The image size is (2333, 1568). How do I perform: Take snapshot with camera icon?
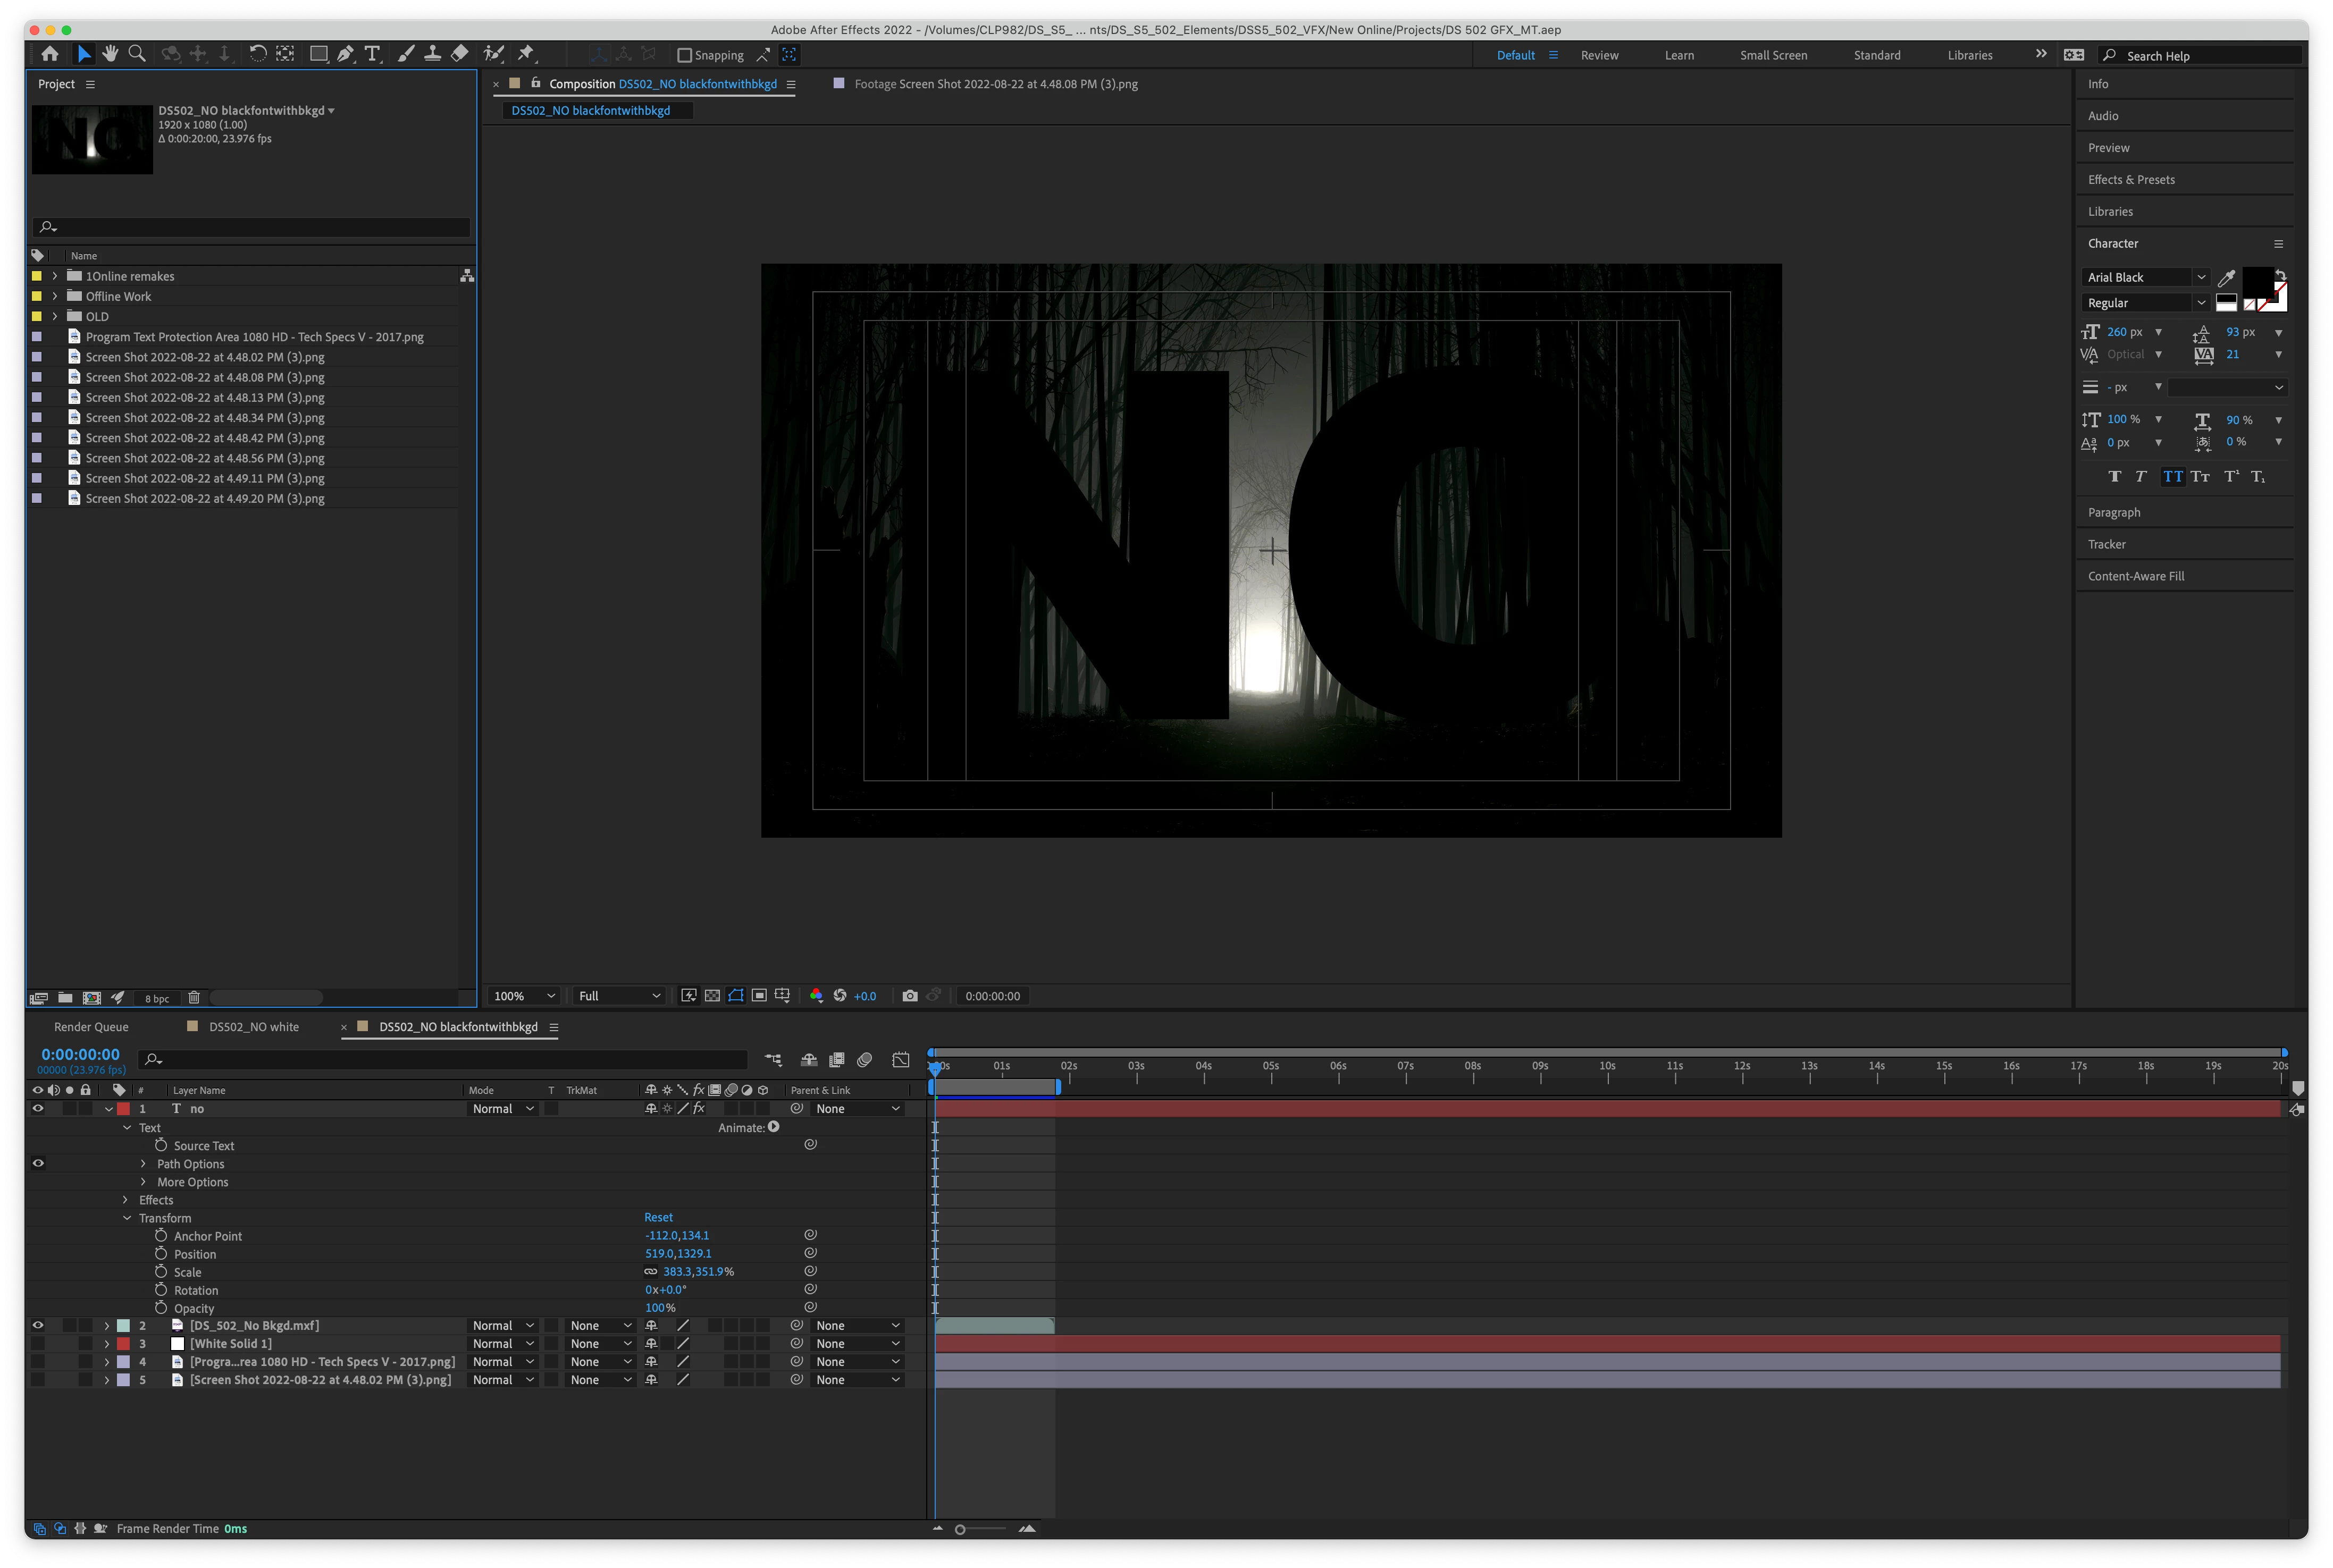(x=909, y=996)
